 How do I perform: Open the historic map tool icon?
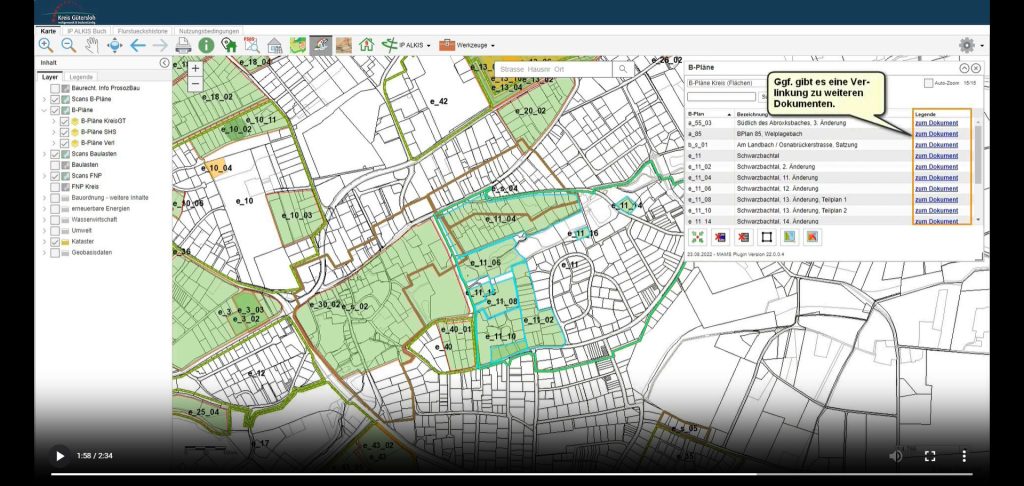click(x=344, y=45)
